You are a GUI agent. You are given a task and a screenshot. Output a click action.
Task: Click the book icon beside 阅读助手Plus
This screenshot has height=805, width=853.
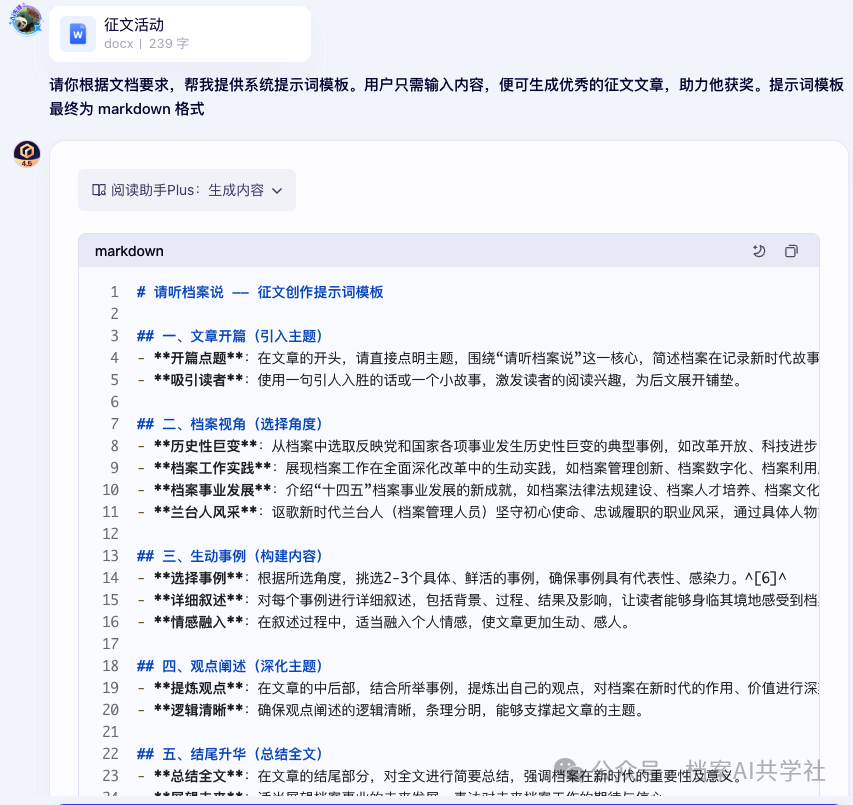tap(98, 190)
